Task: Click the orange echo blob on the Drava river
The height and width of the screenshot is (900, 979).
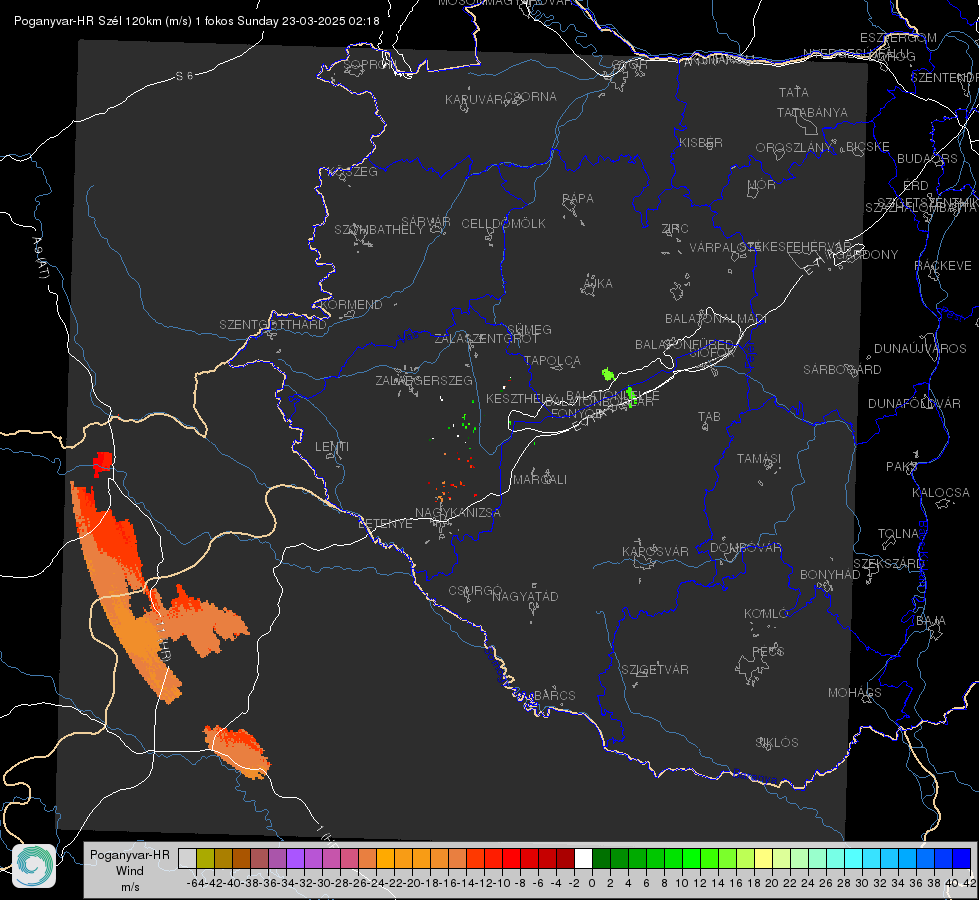Action: click(237, 751)
